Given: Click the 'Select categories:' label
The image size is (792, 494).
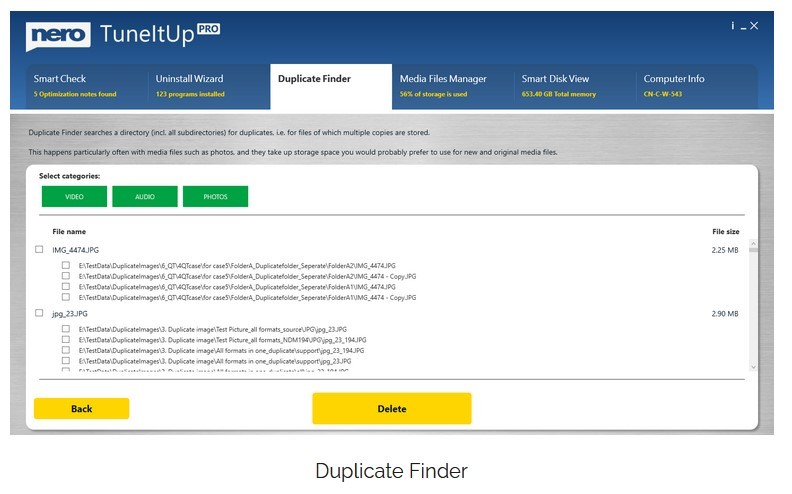Looking at the screenshot, I should tap(69, 176).
